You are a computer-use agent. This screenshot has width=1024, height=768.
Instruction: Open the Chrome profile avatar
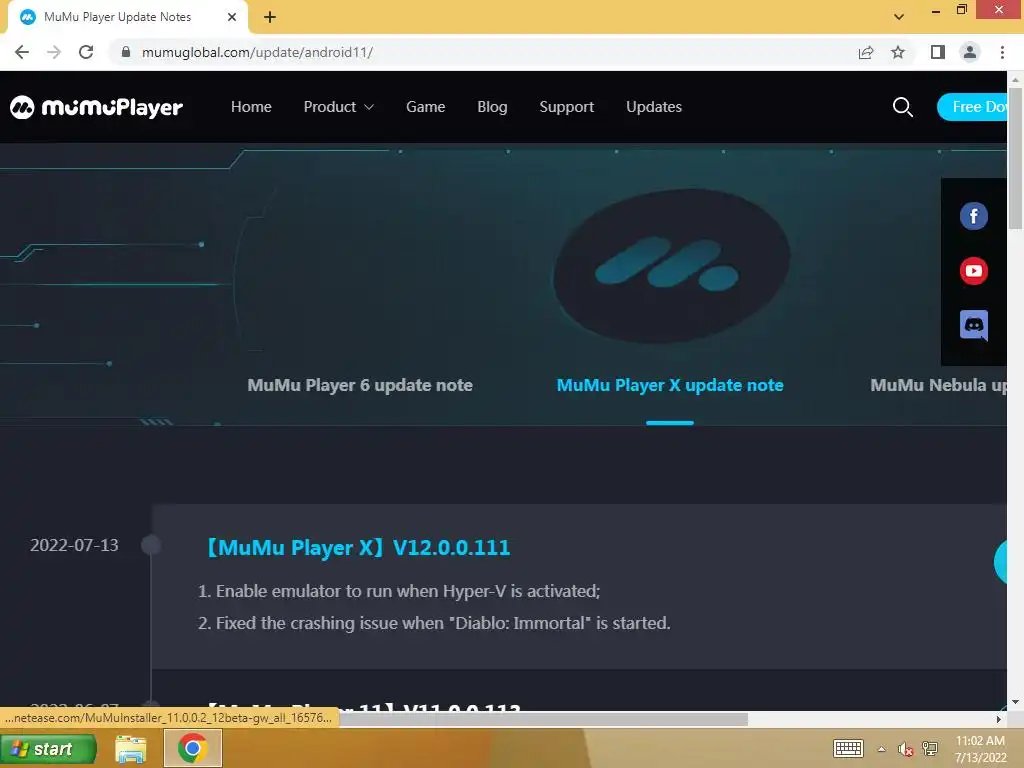pos(970,52)
